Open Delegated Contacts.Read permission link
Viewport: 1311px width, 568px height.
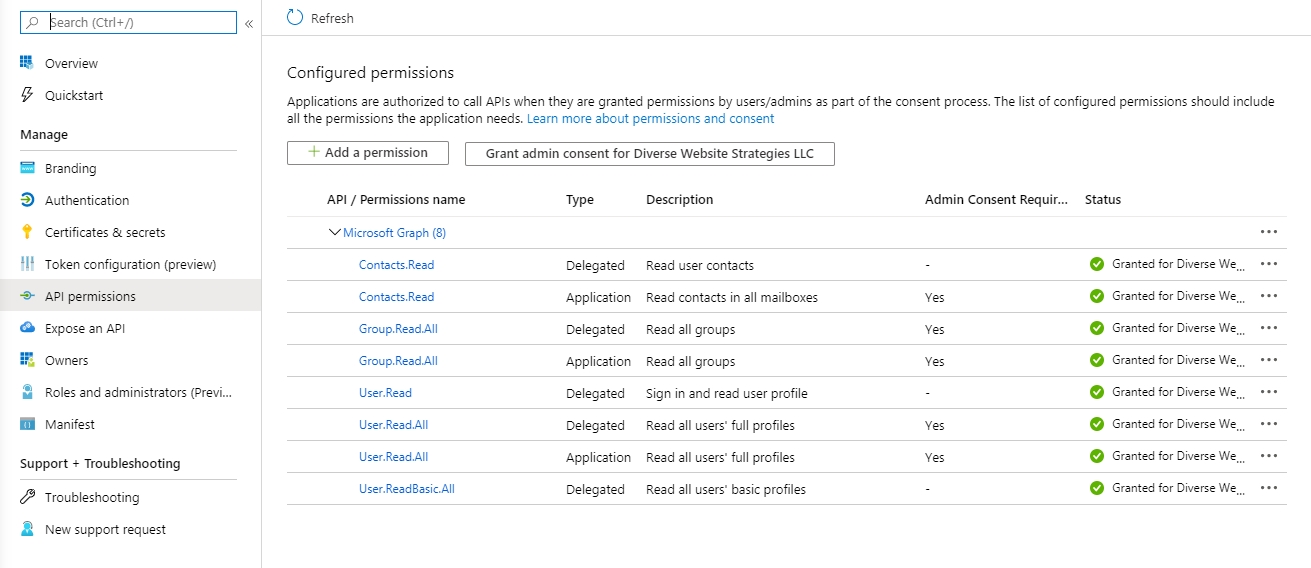[x=396, y=264]
